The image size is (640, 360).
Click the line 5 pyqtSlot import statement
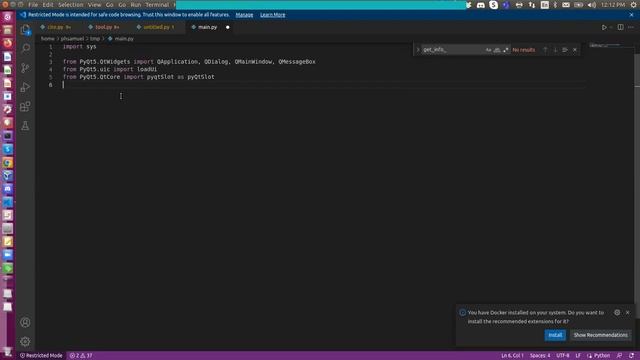coord(138,77)
